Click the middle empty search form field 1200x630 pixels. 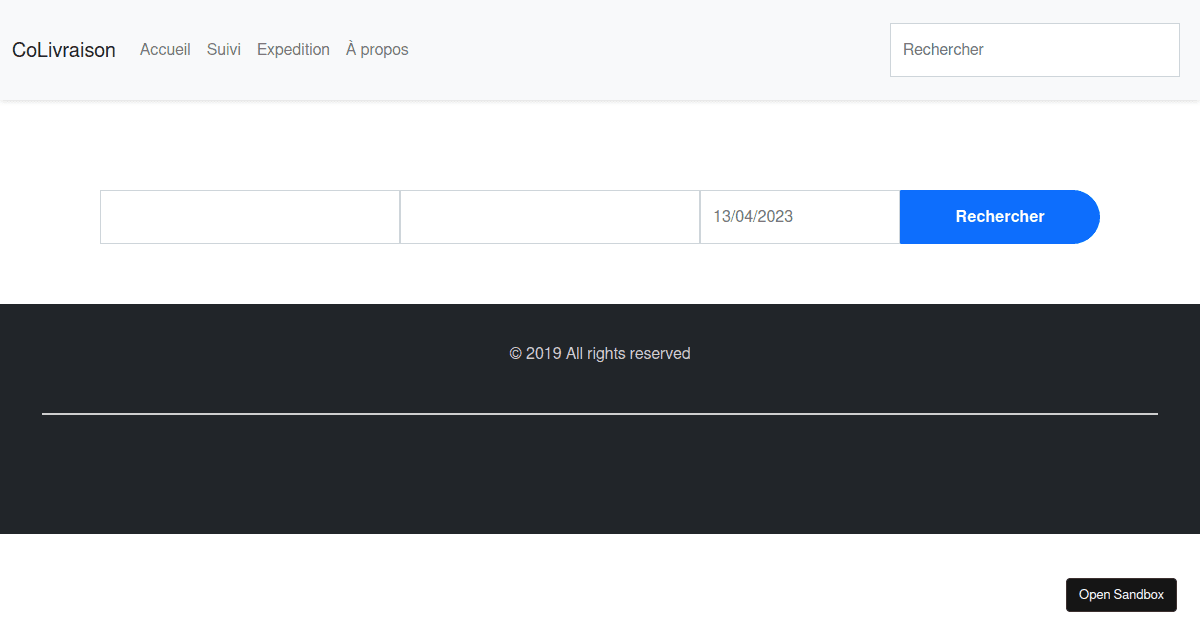(x=550, y=217)
